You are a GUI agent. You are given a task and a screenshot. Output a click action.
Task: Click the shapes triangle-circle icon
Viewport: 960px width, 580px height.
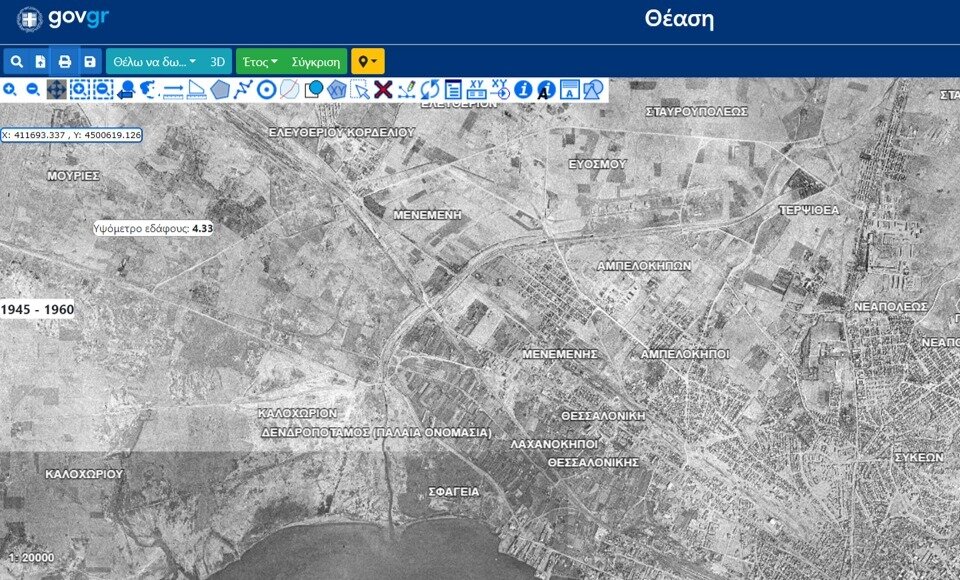[593, 89]
